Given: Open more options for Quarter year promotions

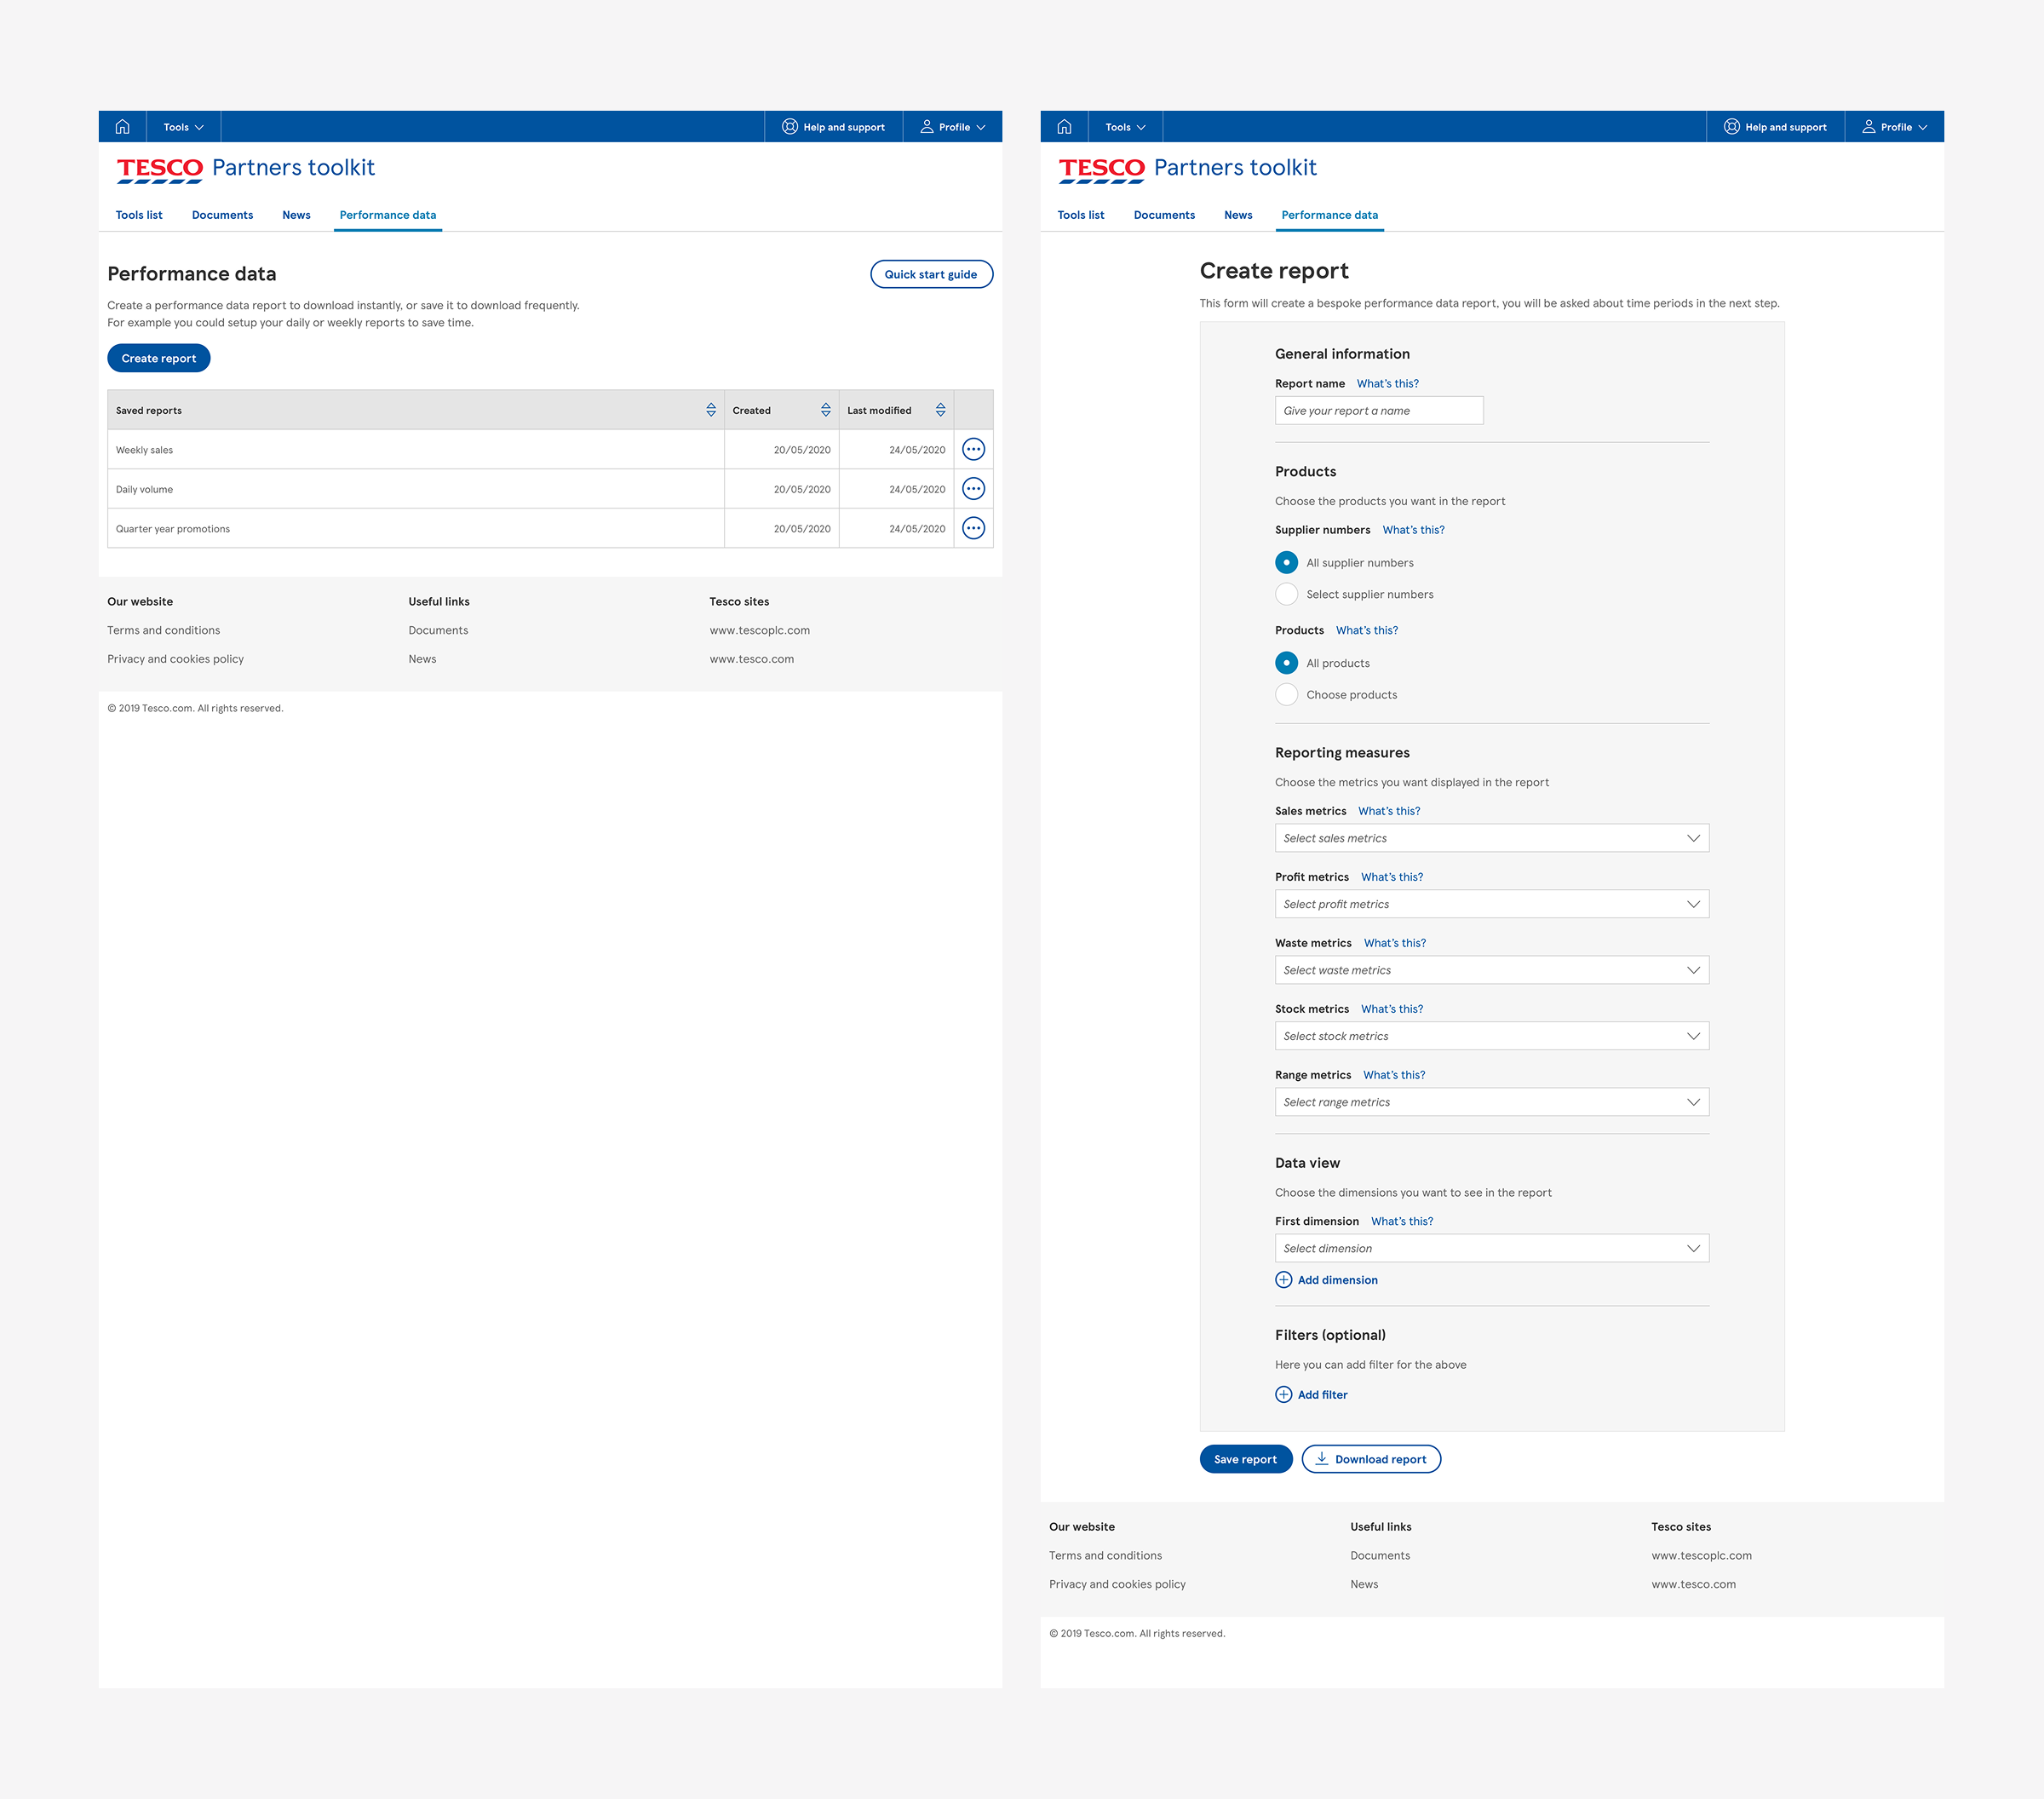Looking at the screenshot, I should point(973,528).
